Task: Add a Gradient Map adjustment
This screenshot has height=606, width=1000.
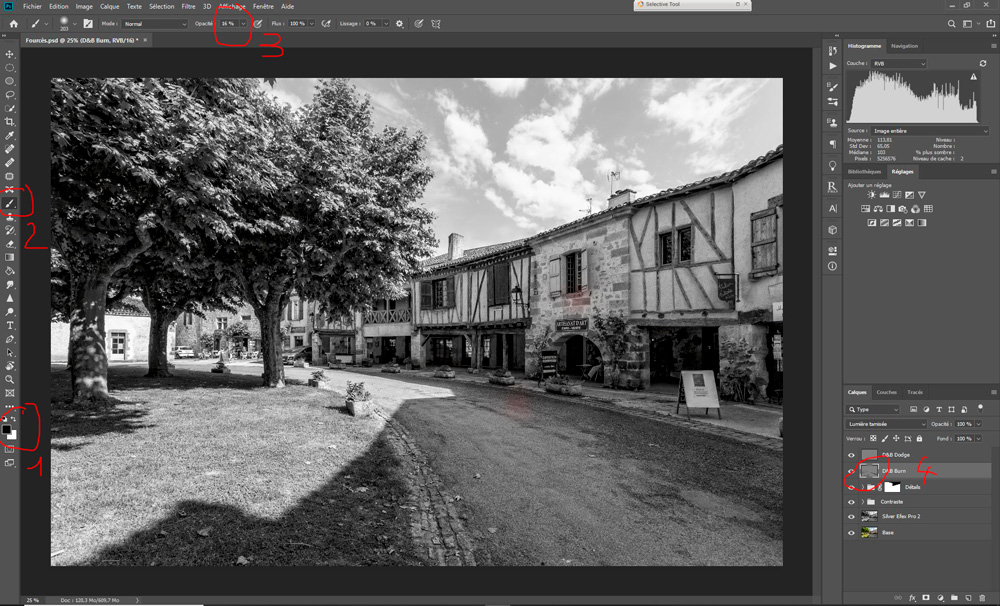Action: pos(922,223)
